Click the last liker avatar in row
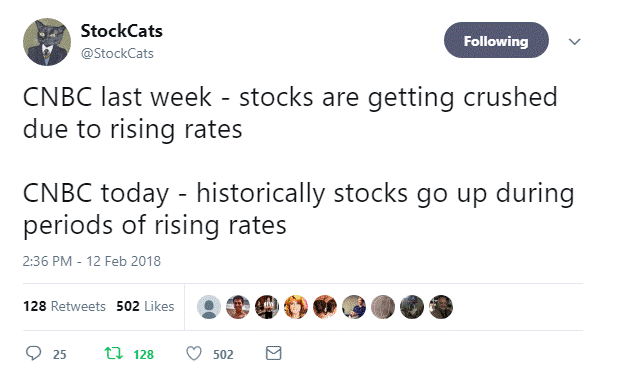Screen dimensions: 617x379 coord(441,307)
